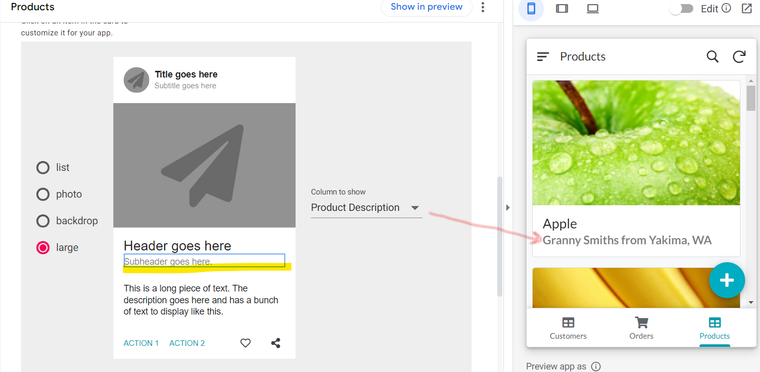Open the Column to show dropdown
The height and width of the screenshot is (372, 760).
(366, 208)
